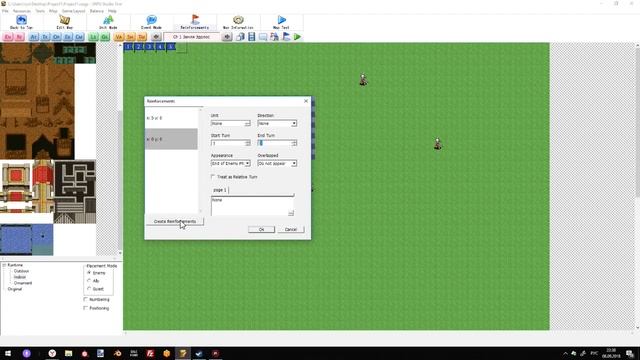The width and height of the screenshot is (640, 360).
Task: Open the current map name selector
Action: pyautogui.click(x=192, y=37)
